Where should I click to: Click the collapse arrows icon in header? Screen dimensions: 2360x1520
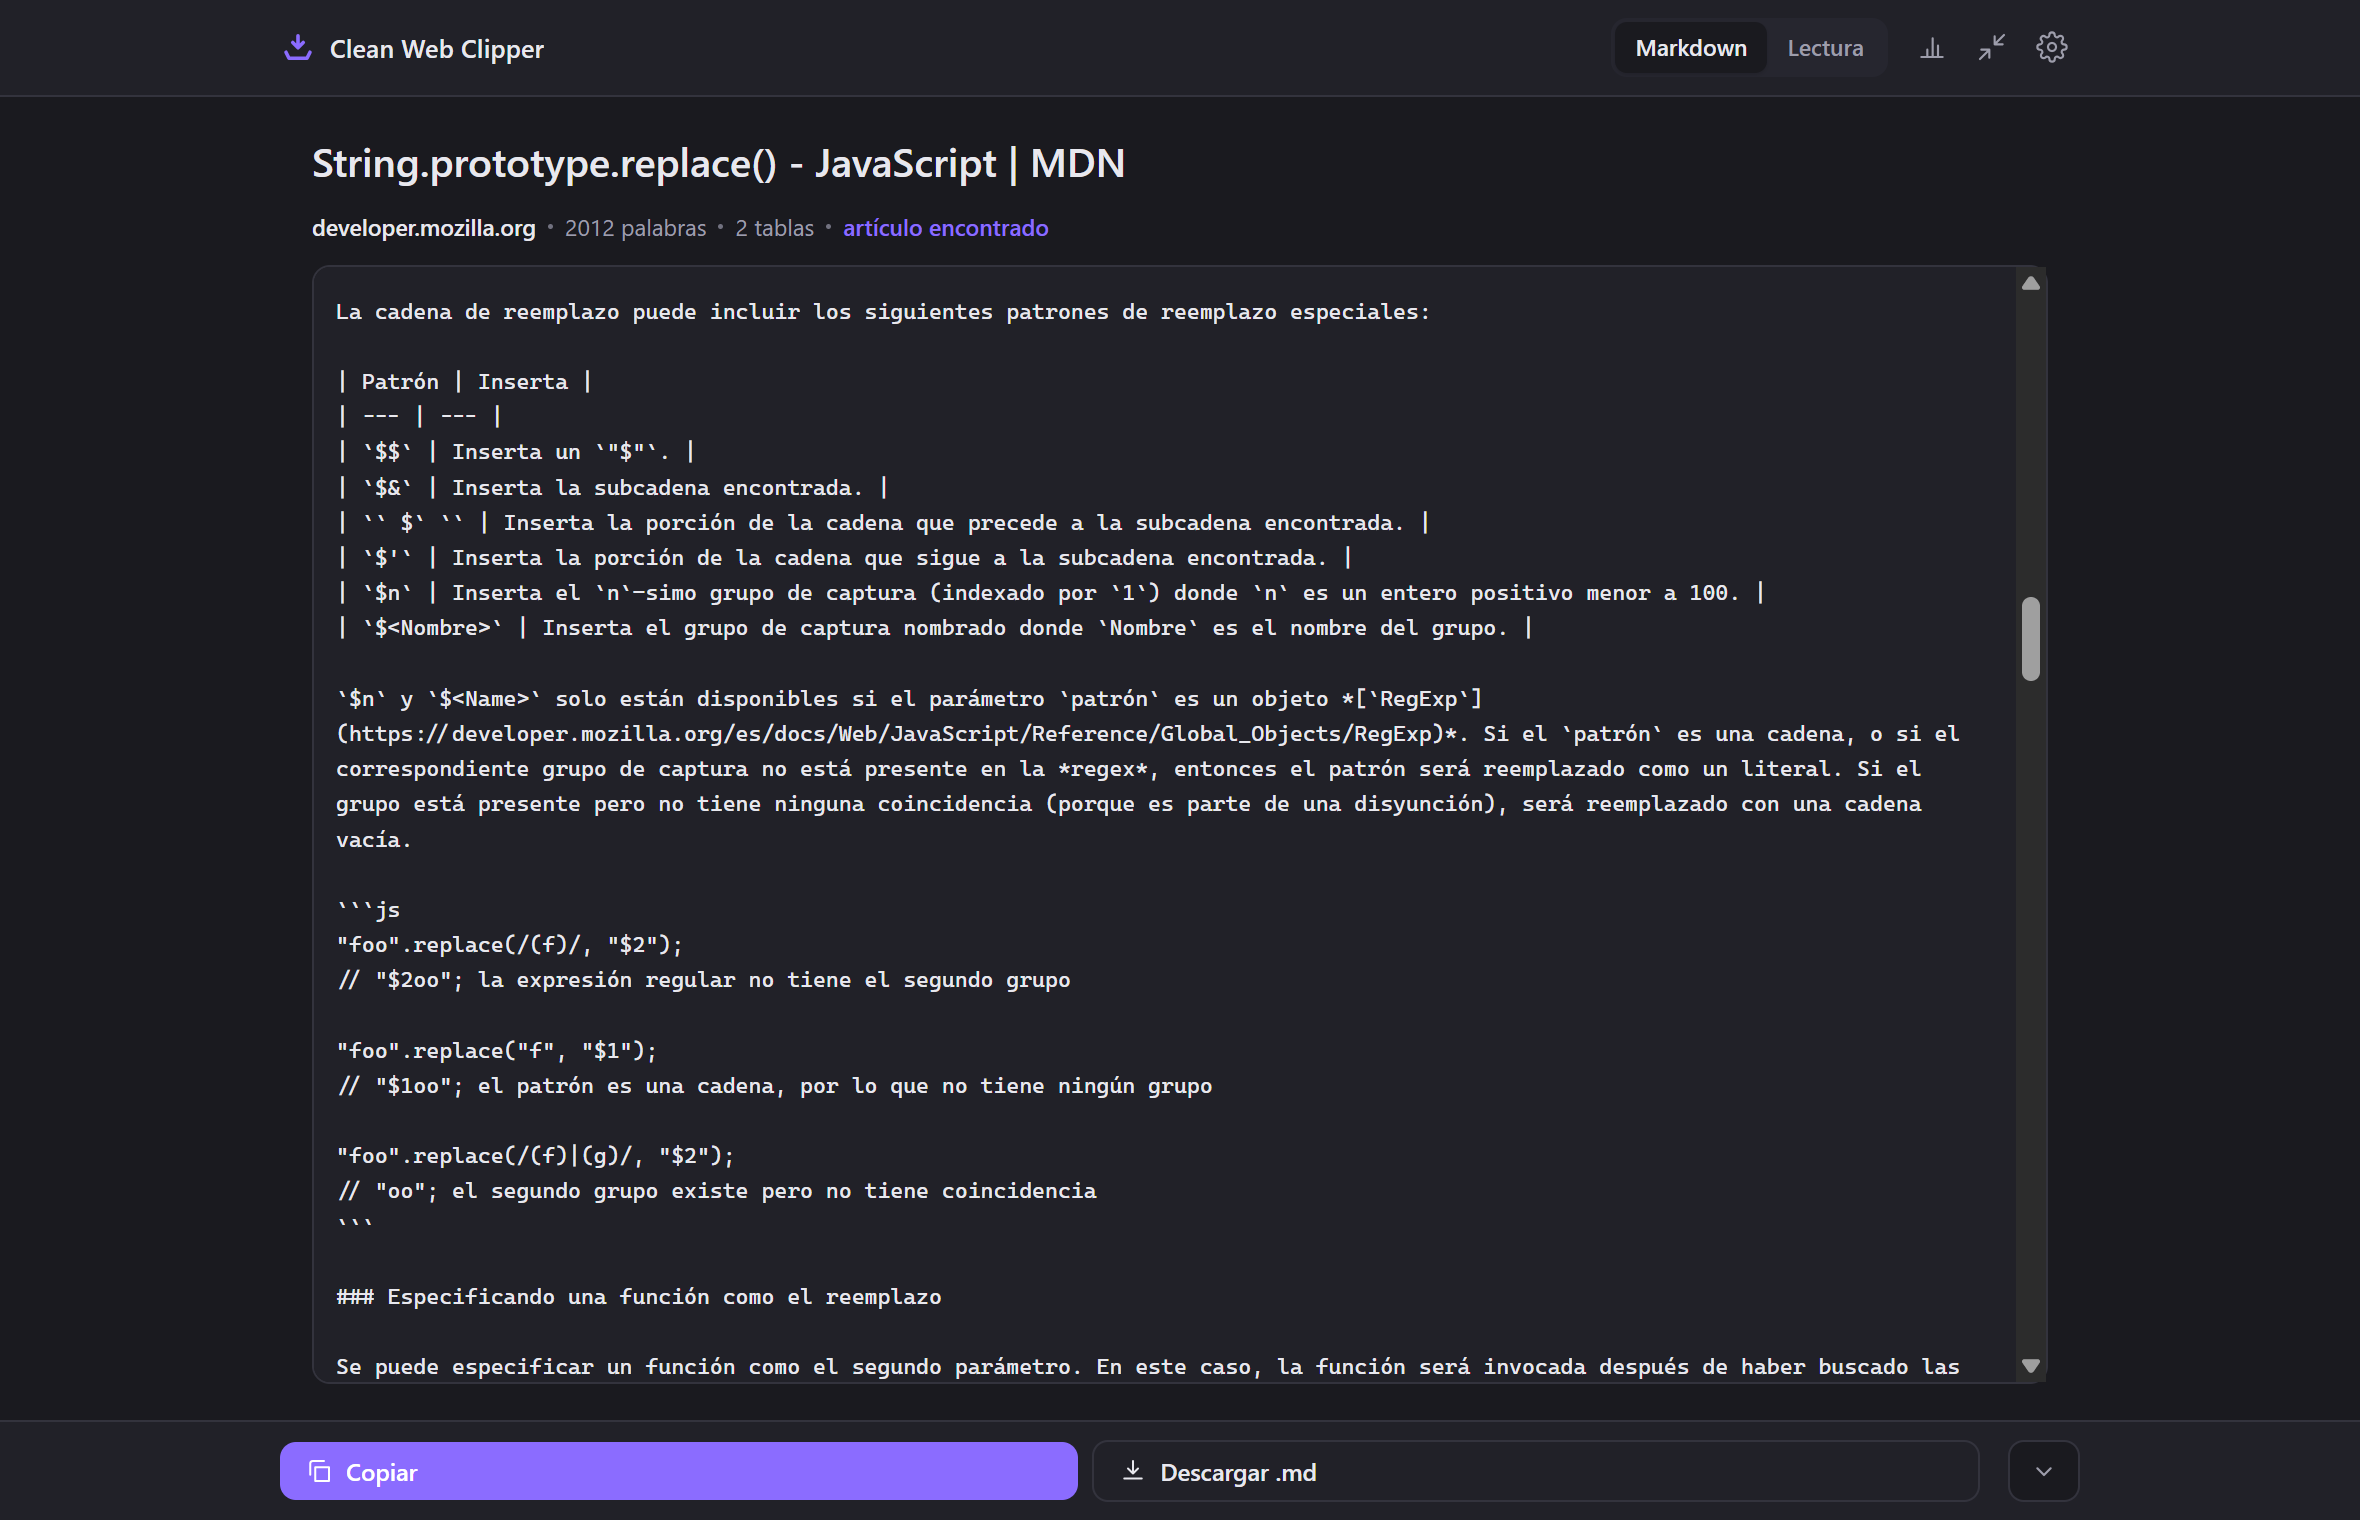[x=1991, y=48]
